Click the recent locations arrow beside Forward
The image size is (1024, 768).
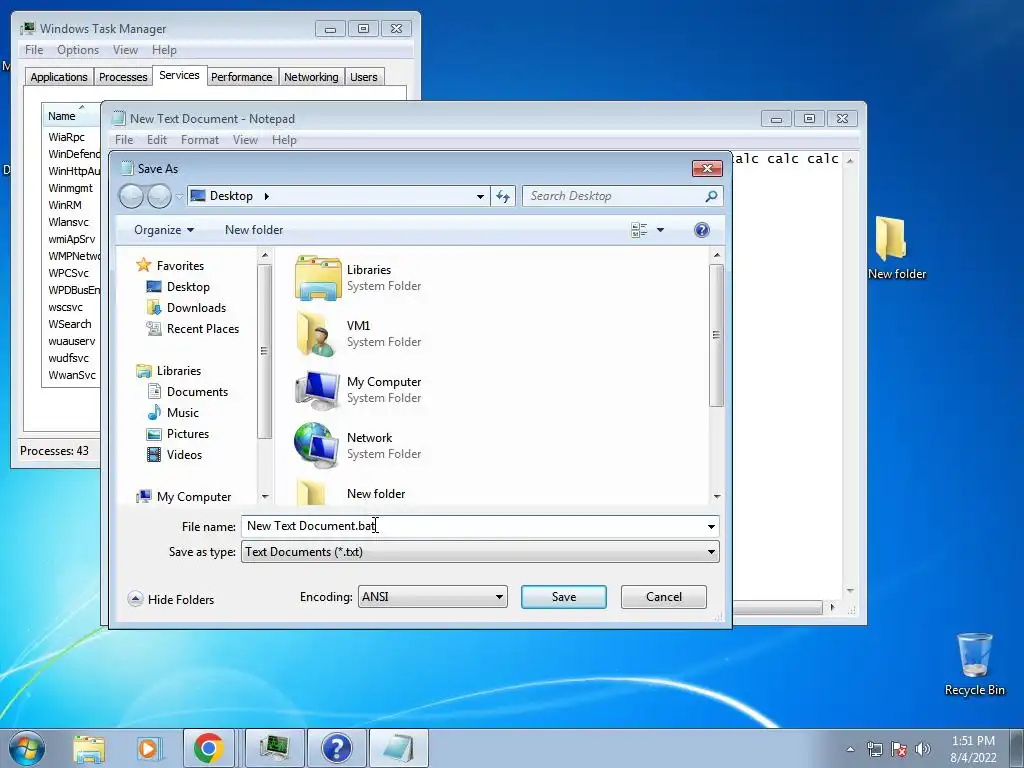click(179, 196)
